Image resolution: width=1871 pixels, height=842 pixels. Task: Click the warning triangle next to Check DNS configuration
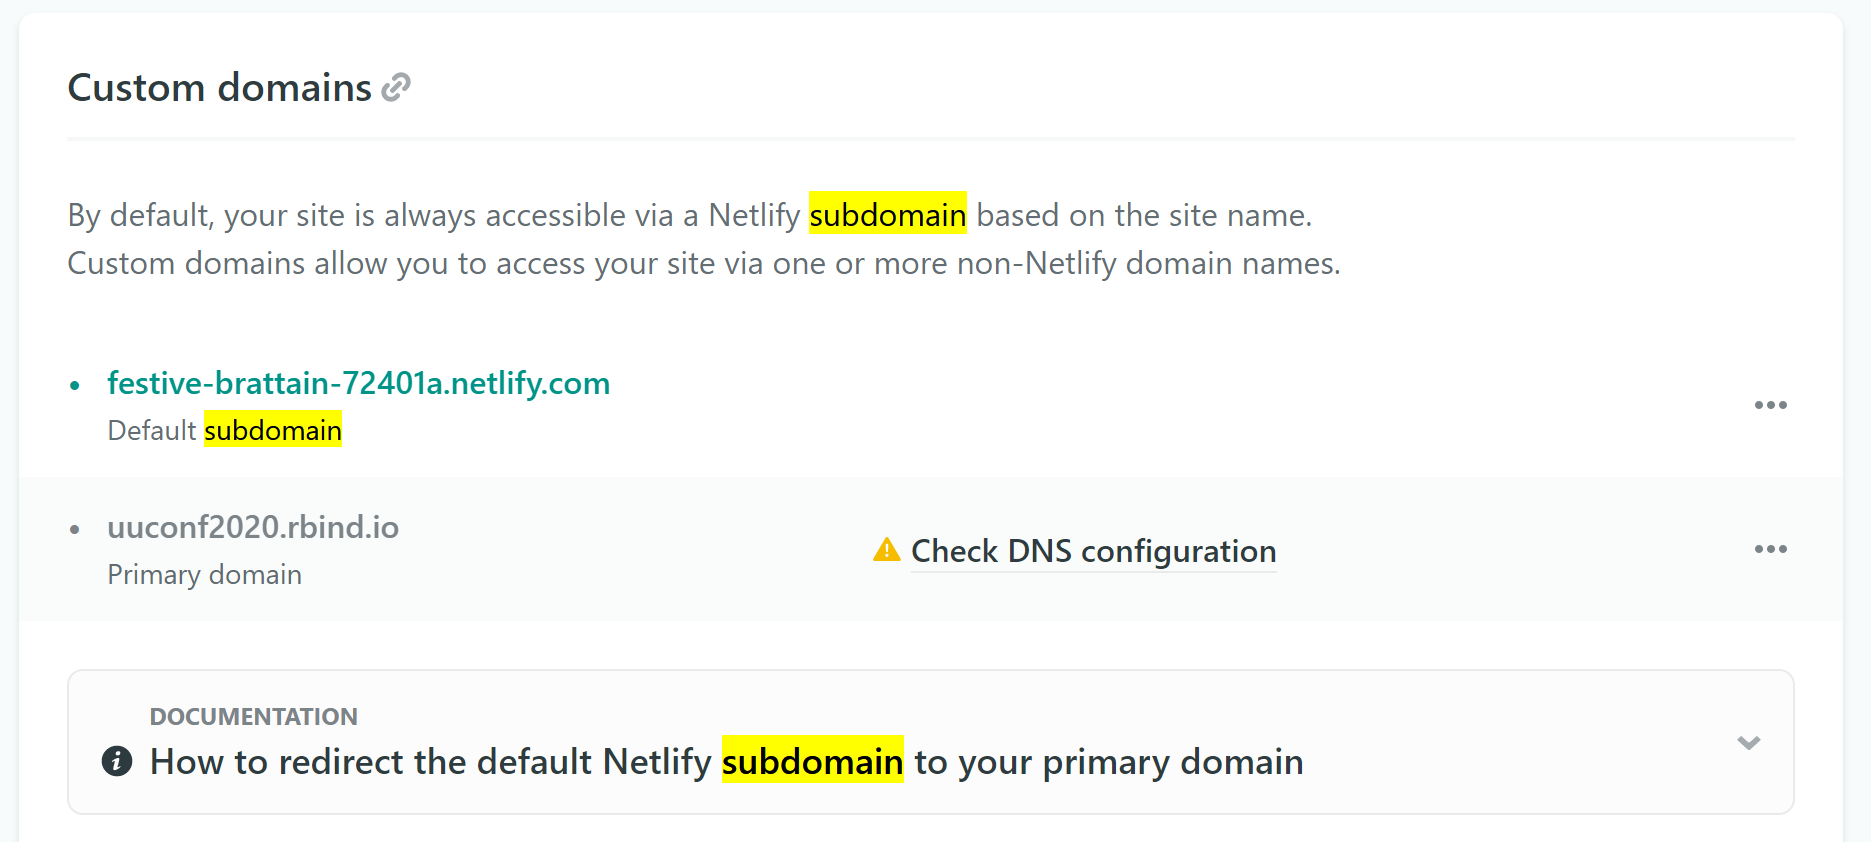click(x=885, y=550)
